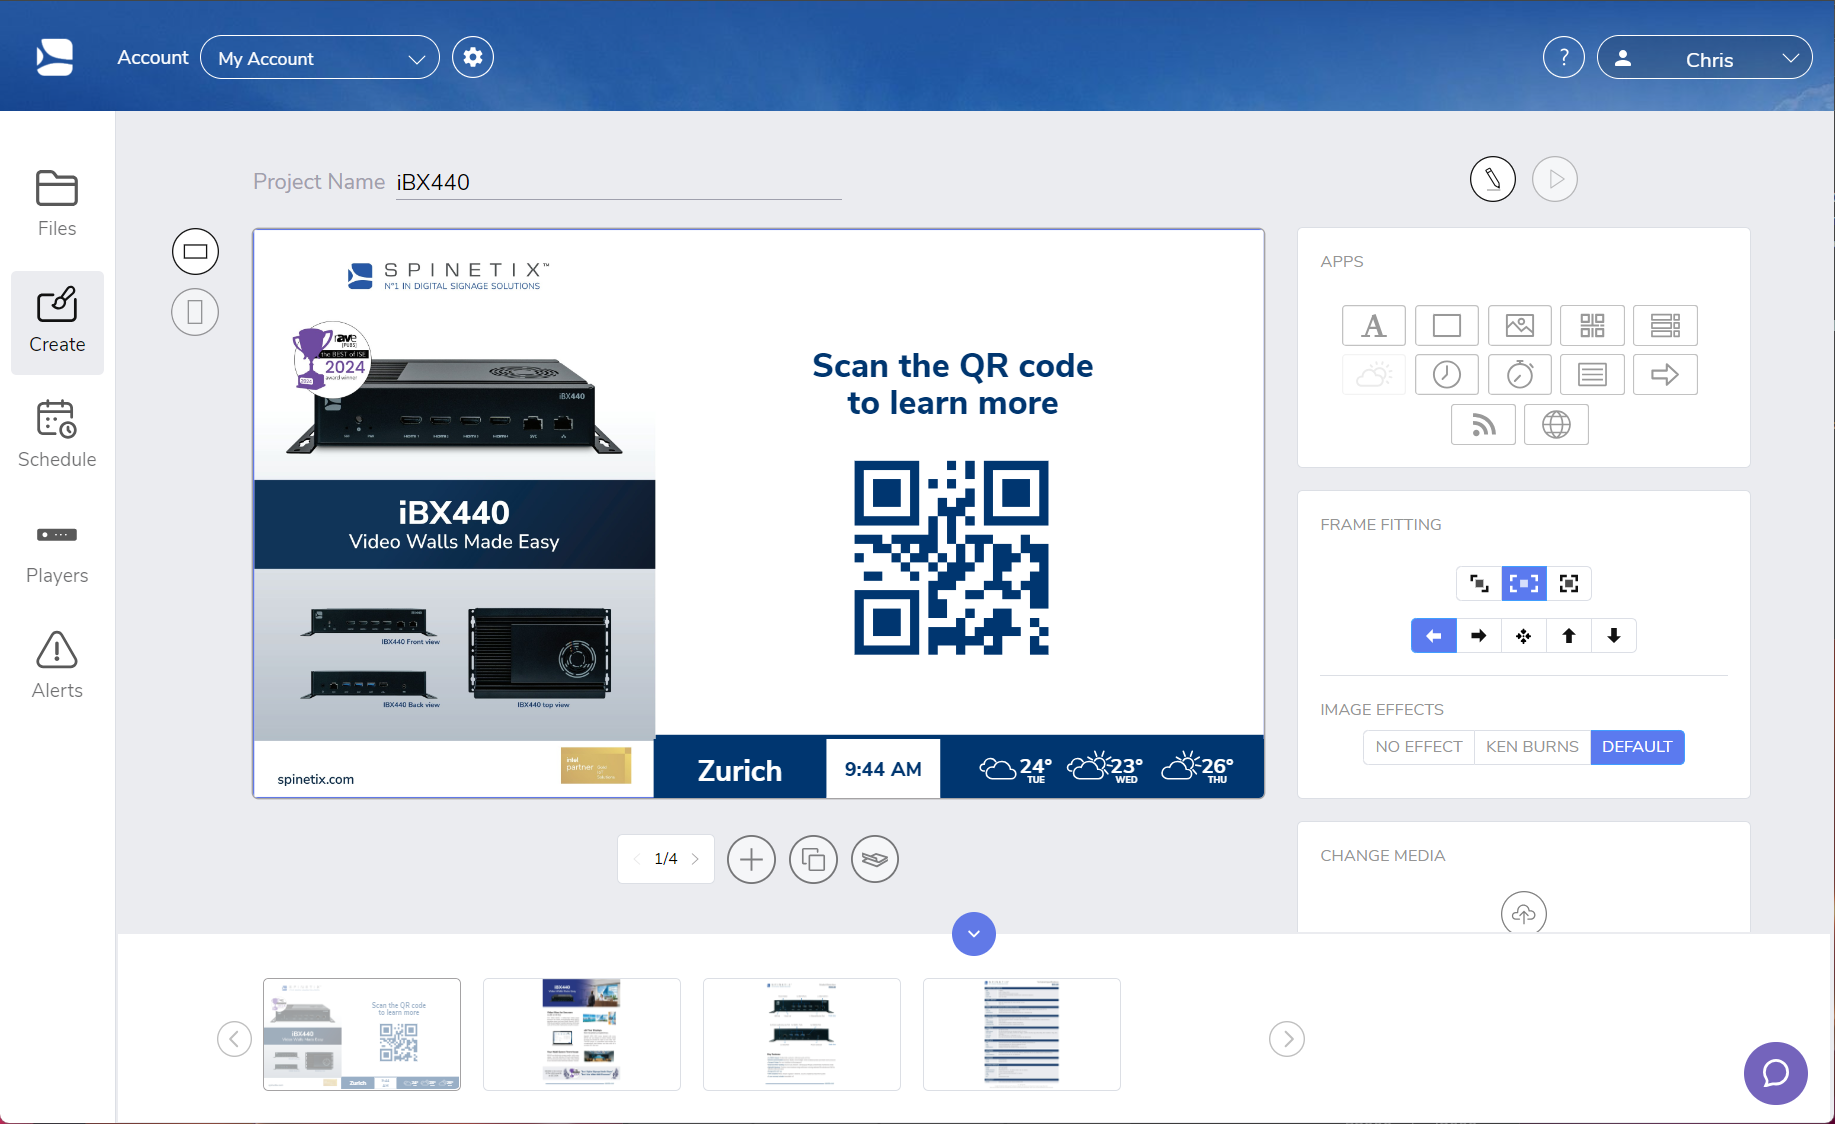Choose DEFAULT image effect

click(1637, 747)
